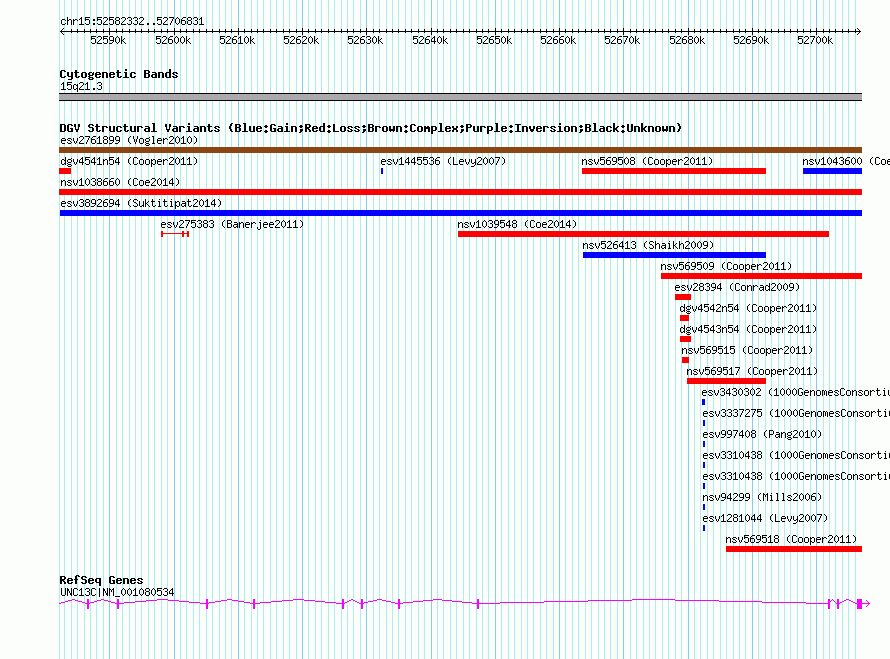Viewport: 890px width, 659px height.
Task: Open variant esv1445536 (Levy2007)
Action: (x=443, y=161)
